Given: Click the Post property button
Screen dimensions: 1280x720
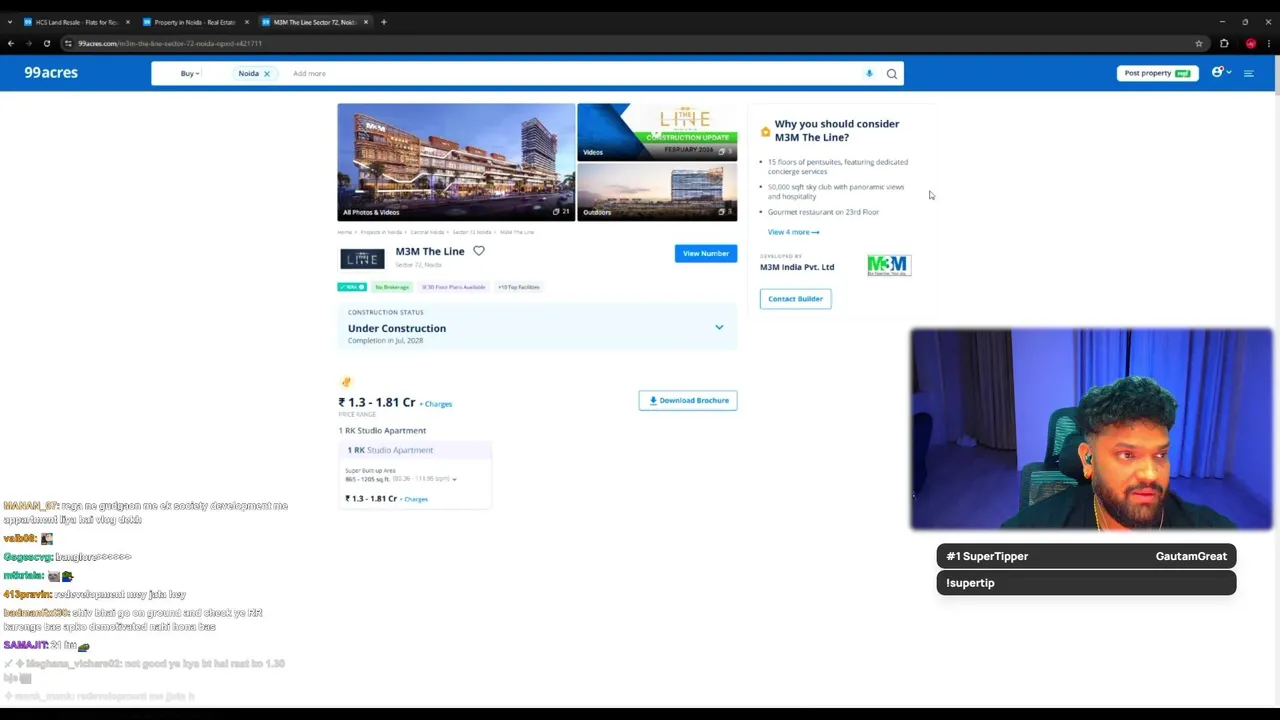Looking at the screenshot, I should [x=1157, y=73].
